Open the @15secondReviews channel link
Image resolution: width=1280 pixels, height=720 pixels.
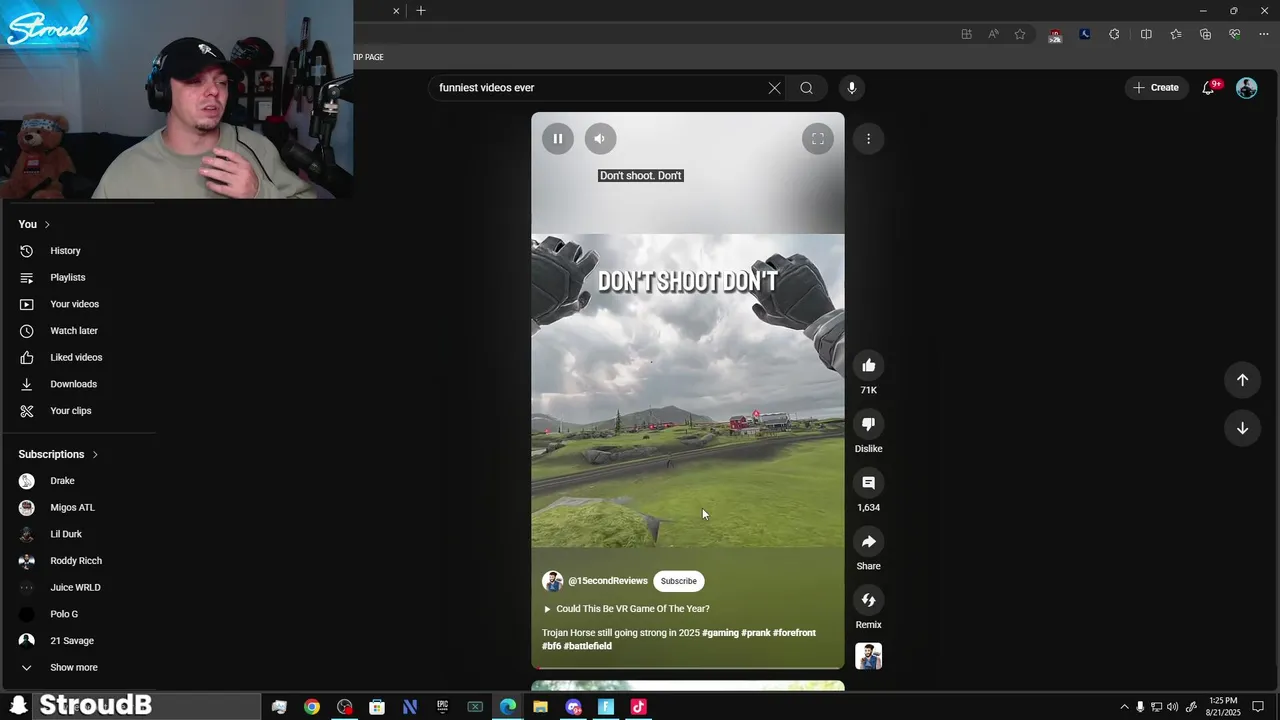tap(608, 581)
